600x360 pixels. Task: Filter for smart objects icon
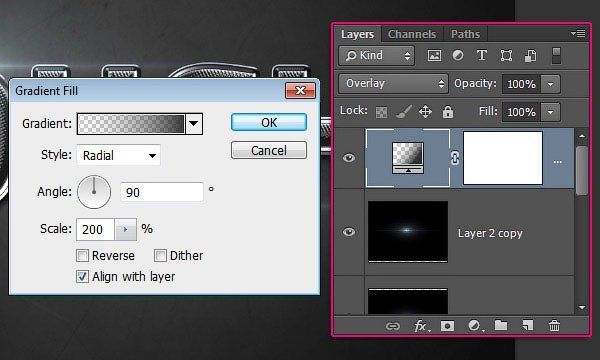click(x=530, y=56)
